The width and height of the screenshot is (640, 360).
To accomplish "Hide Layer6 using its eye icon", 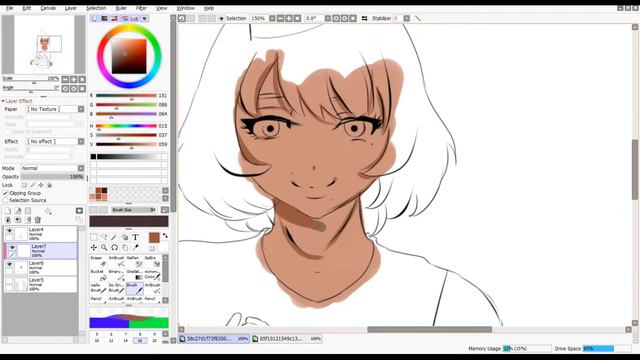I will (9, 264).
